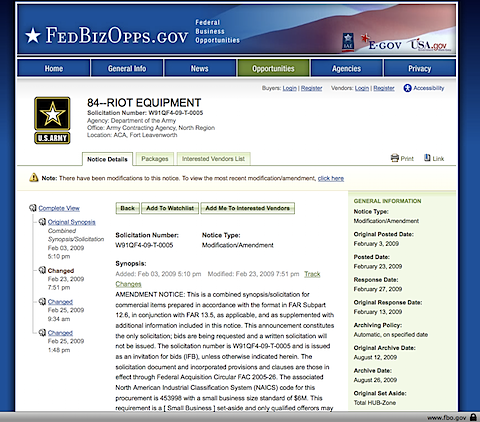Click the Buyers Login link

pos(290,88)
